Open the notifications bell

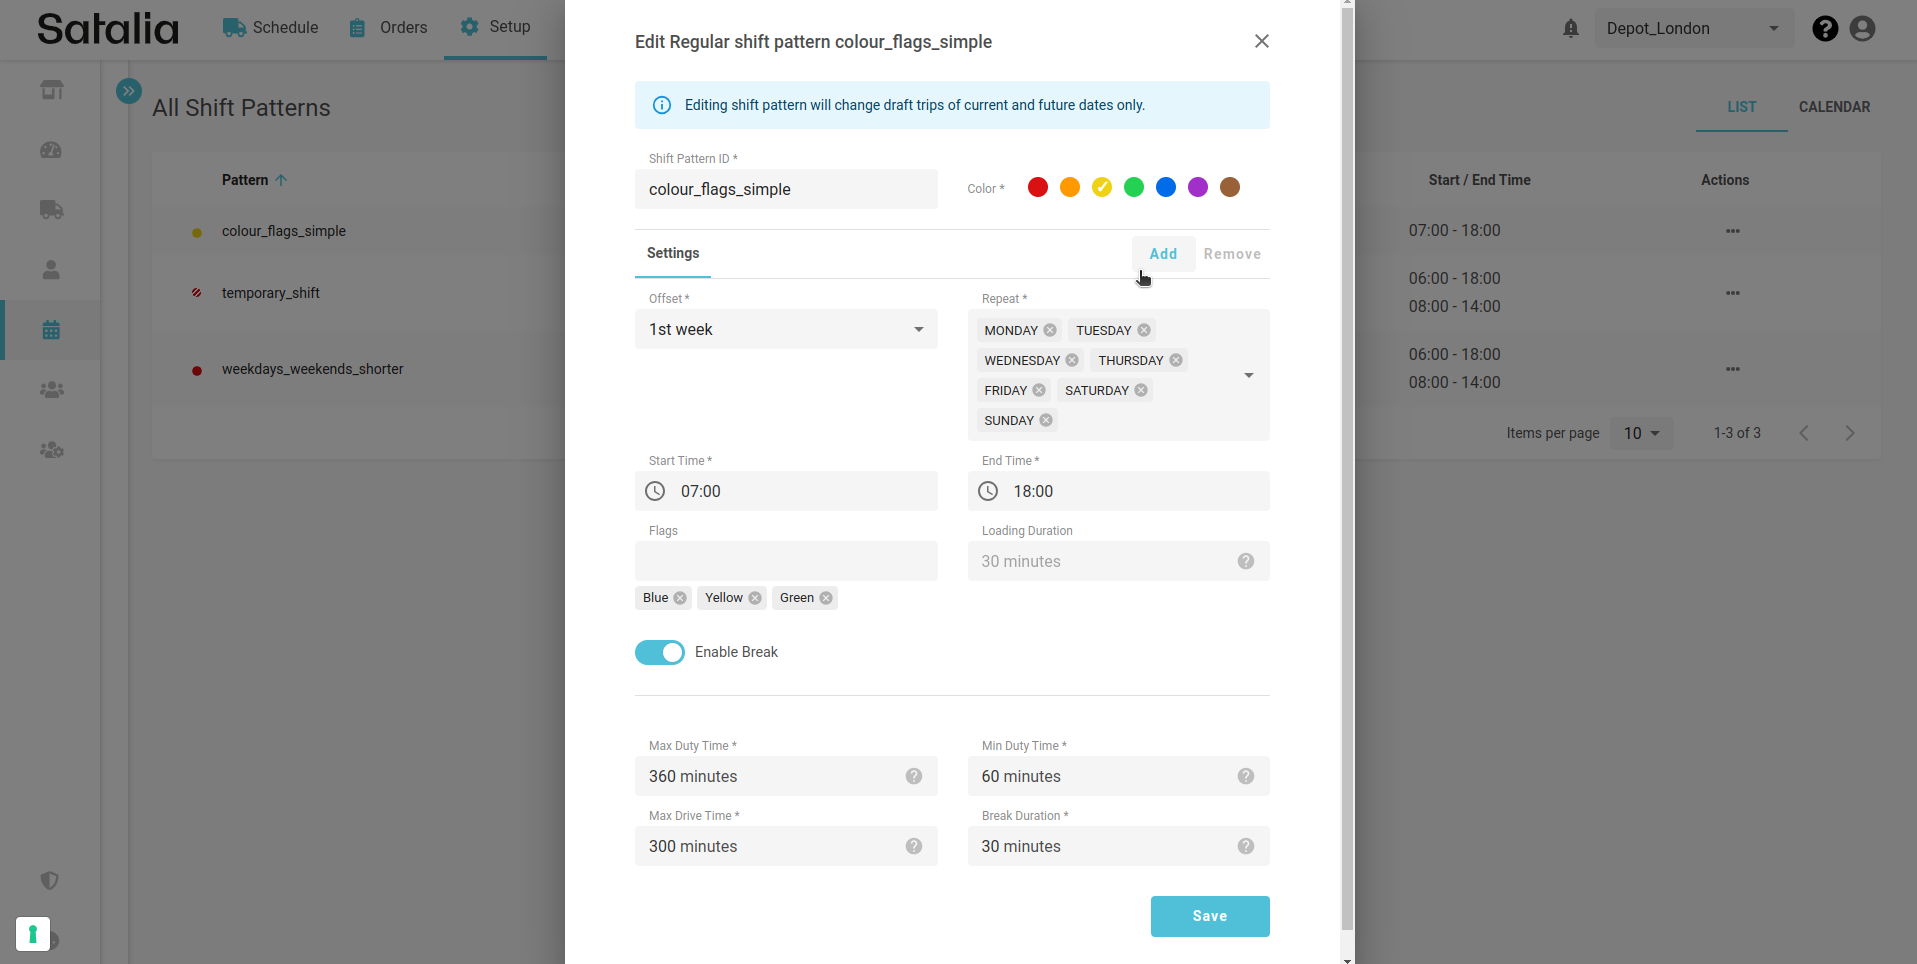(1571, 29)
